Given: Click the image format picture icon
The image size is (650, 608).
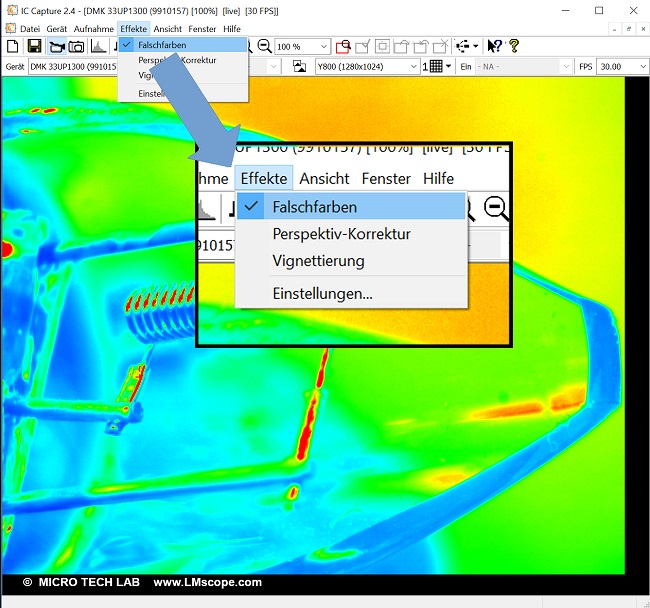Looking at the screenshot, I should click(298, 66).
